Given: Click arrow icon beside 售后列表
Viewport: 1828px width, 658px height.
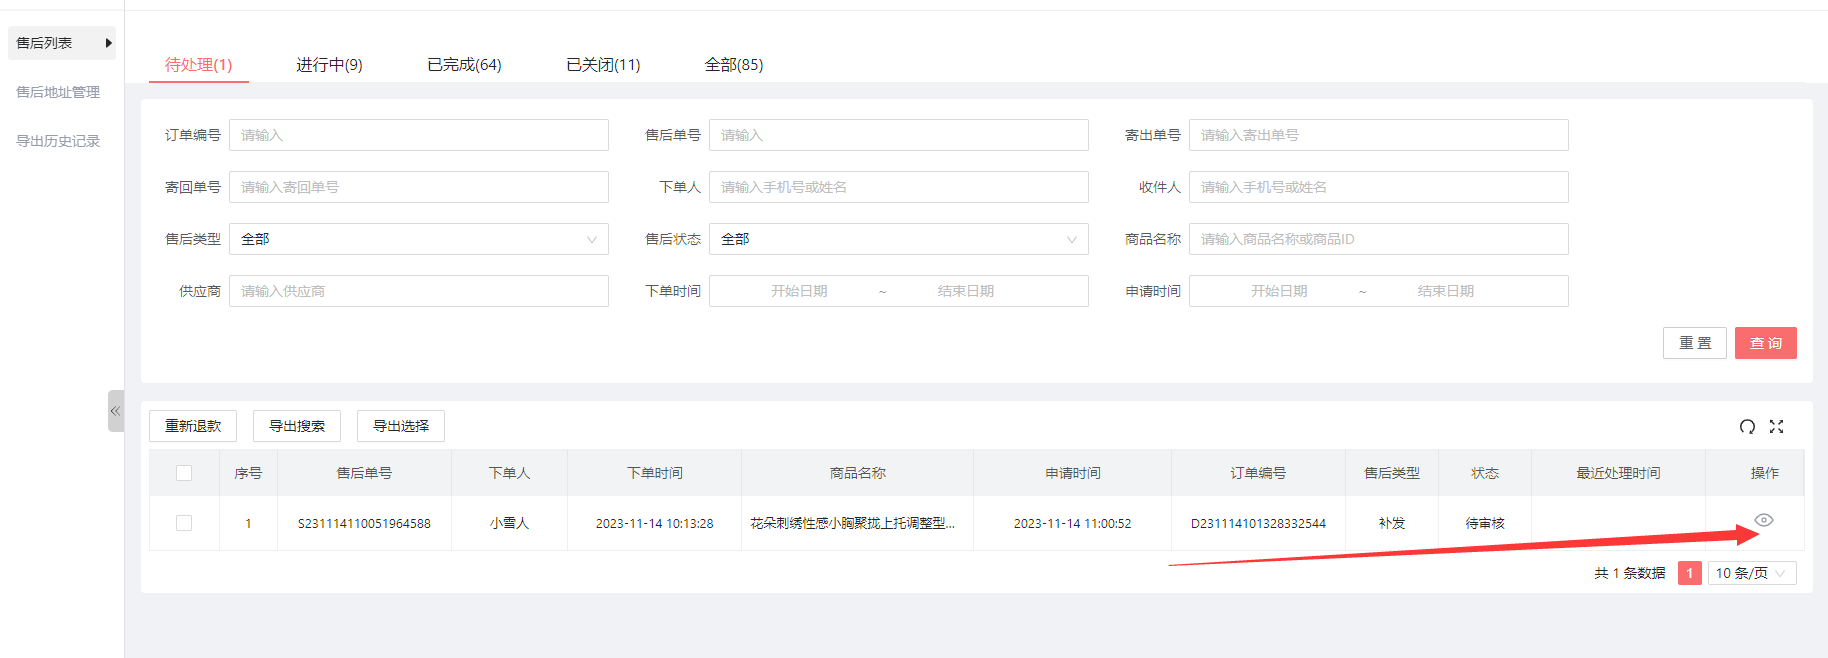Looking at the screenshot, I should [x=108, y=43].
